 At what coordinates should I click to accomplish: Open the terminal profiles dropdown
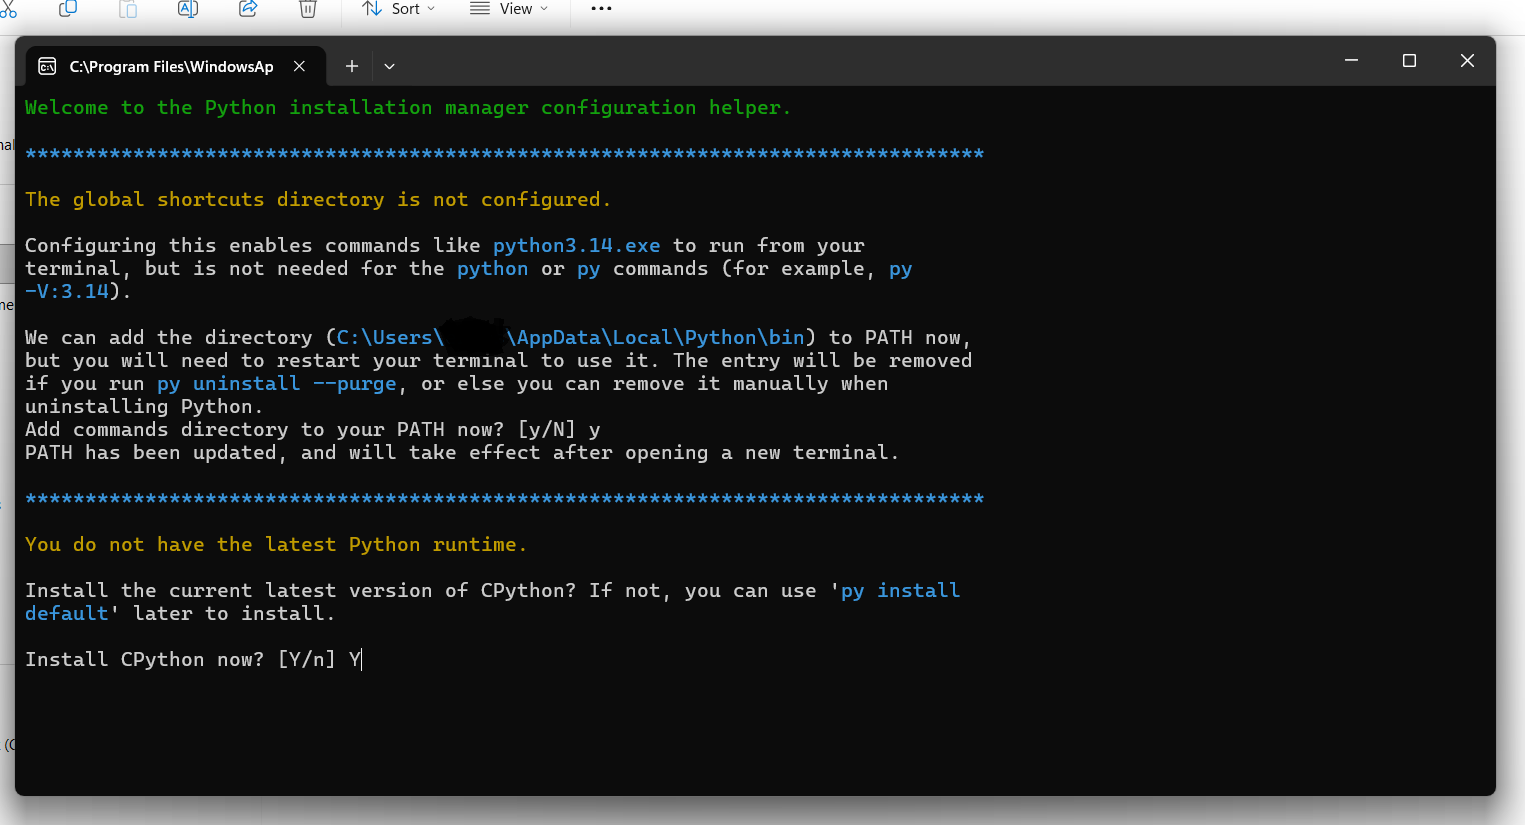pos(390,66)
